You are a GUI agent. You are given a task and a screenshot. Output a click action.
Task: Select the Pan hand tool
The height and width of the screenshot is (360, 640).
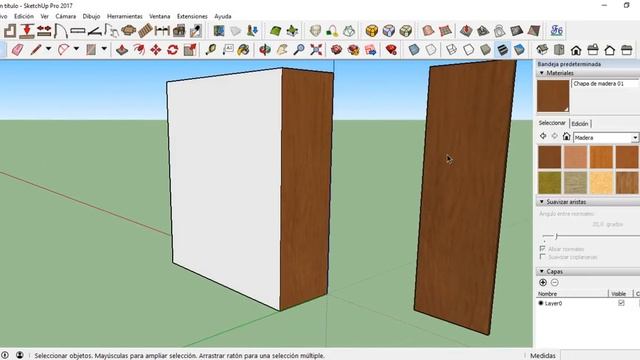click(x=282, y=50)
